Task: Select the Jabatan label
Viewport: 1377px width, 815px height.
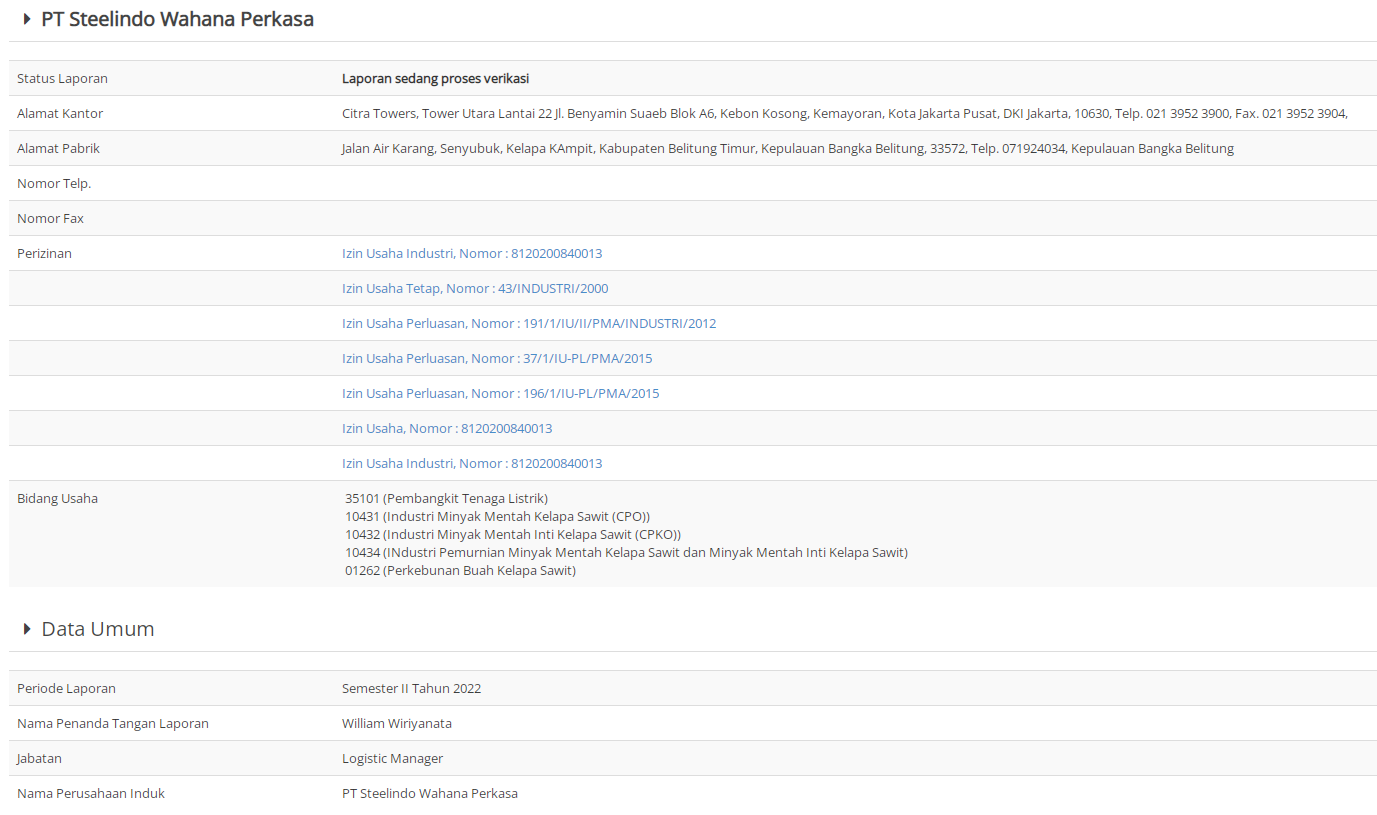Action: click(x=39, y=758)
